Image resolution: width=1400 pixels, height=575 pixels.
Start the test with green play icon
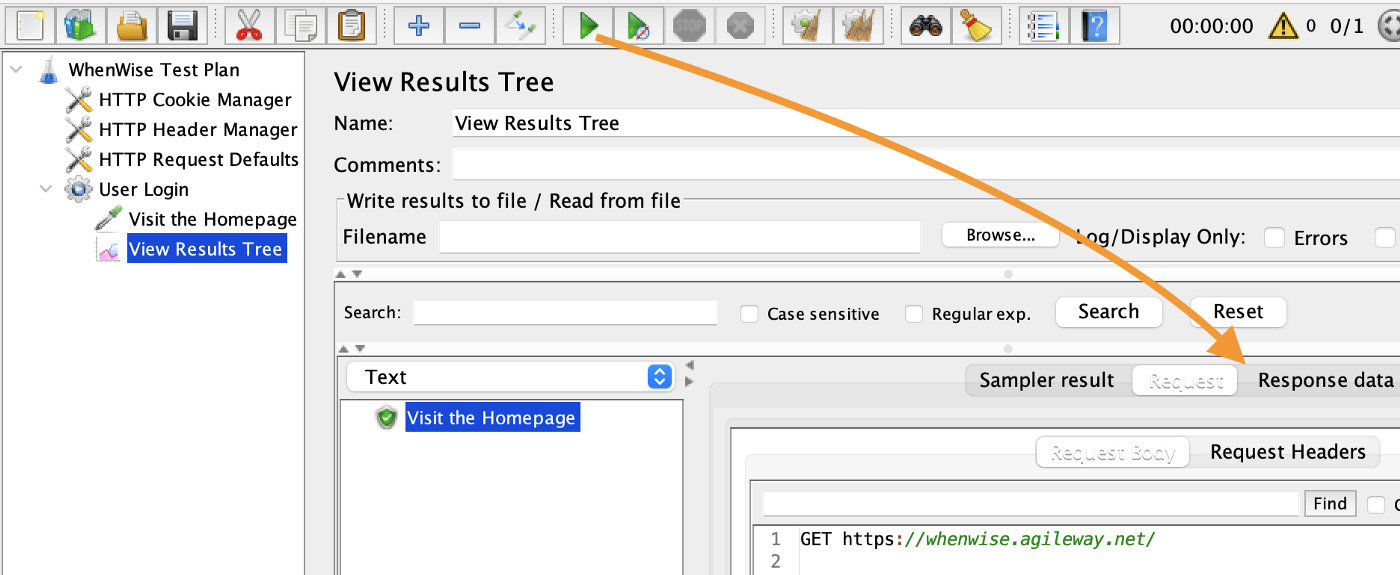(588, 25)
